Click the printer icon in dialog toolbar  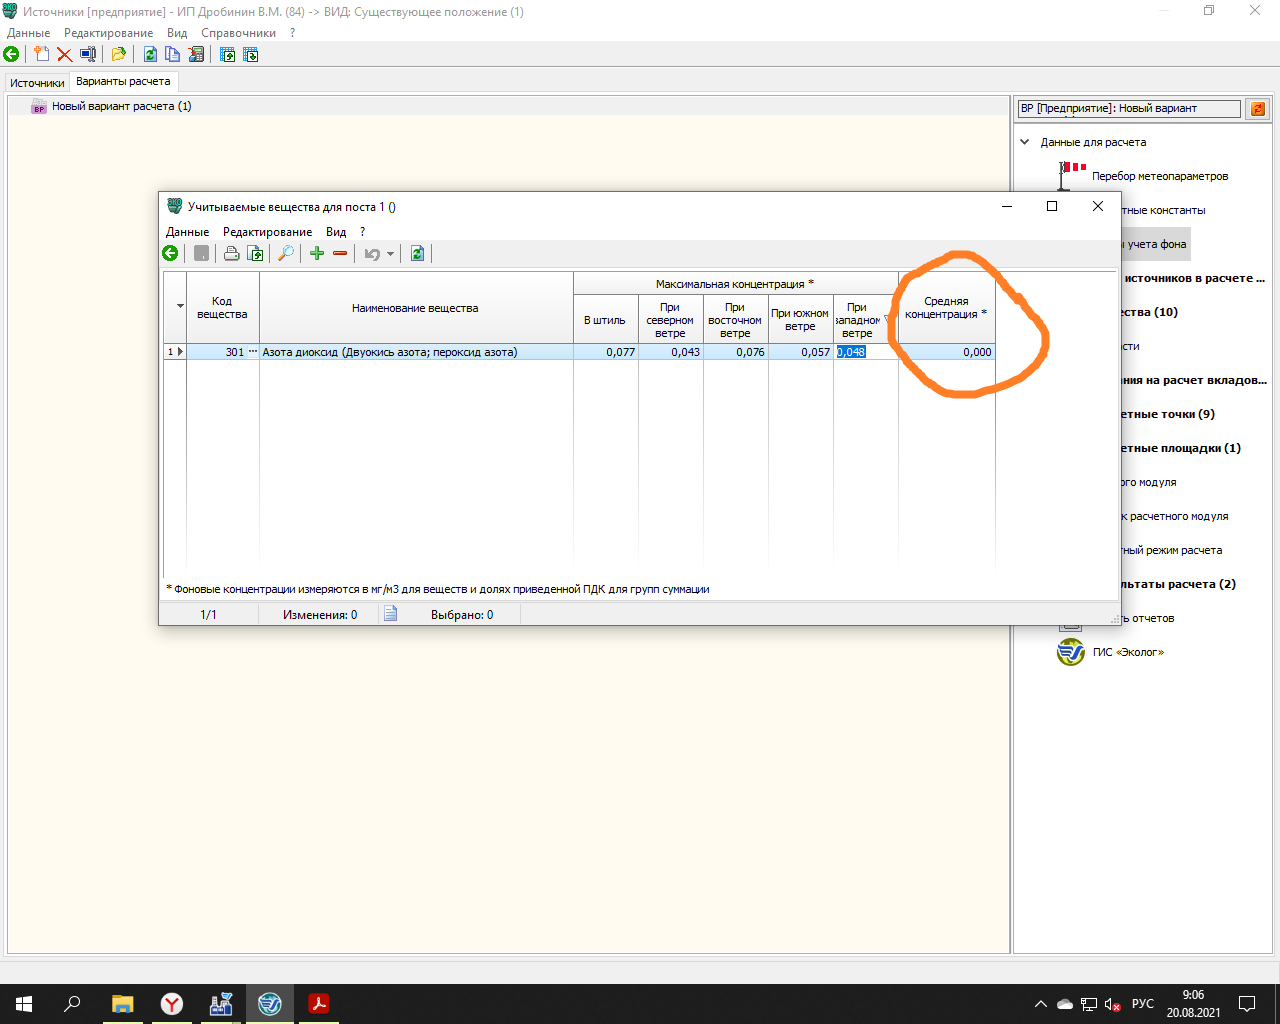(x=231, y=254)
